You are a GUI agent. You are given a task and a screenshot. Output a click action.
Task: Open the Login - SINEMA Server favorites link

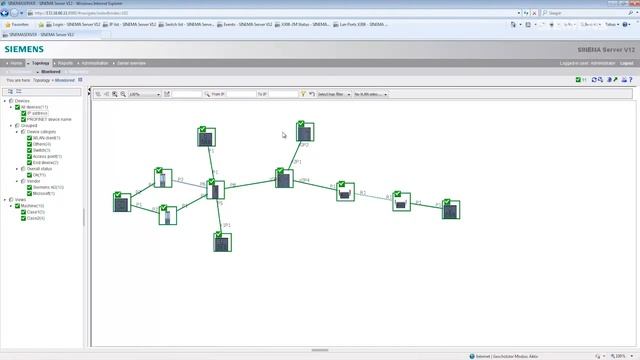(73, 24)
